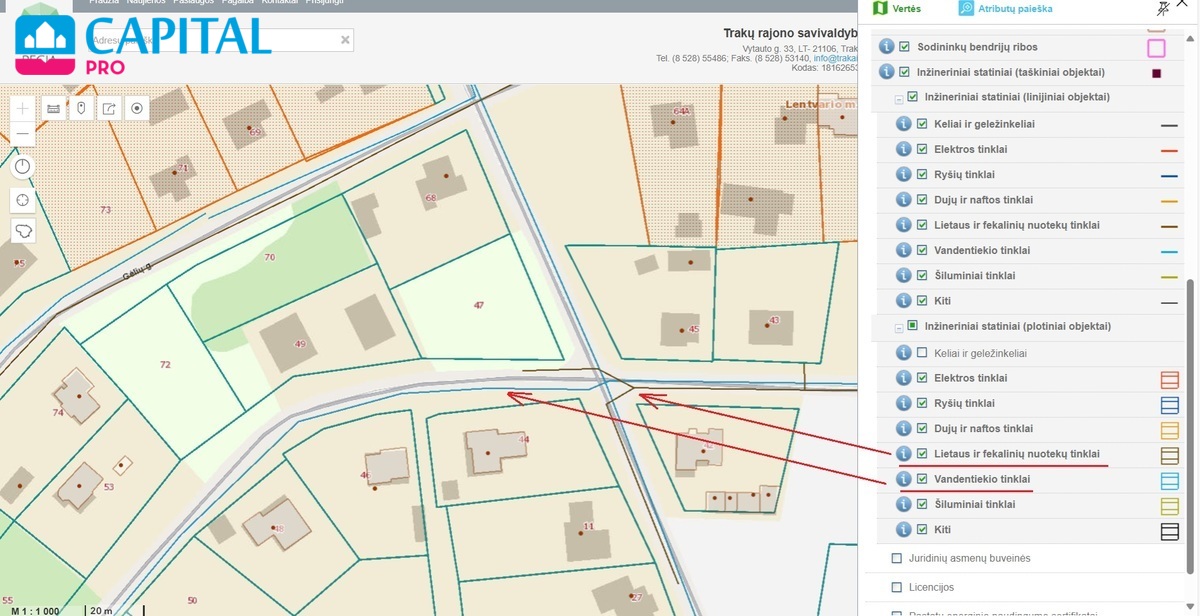Click the info@trakai email link

point(835,58)
